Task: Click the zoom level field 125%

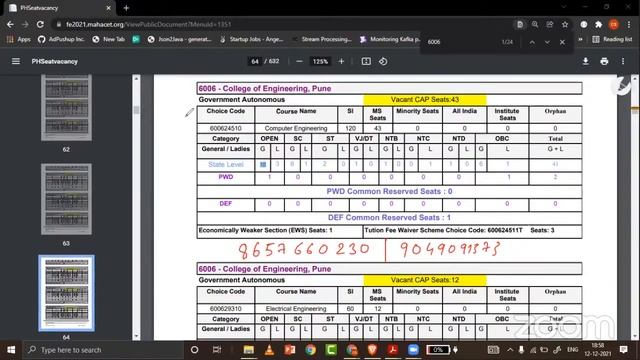Action: (320, 62)
